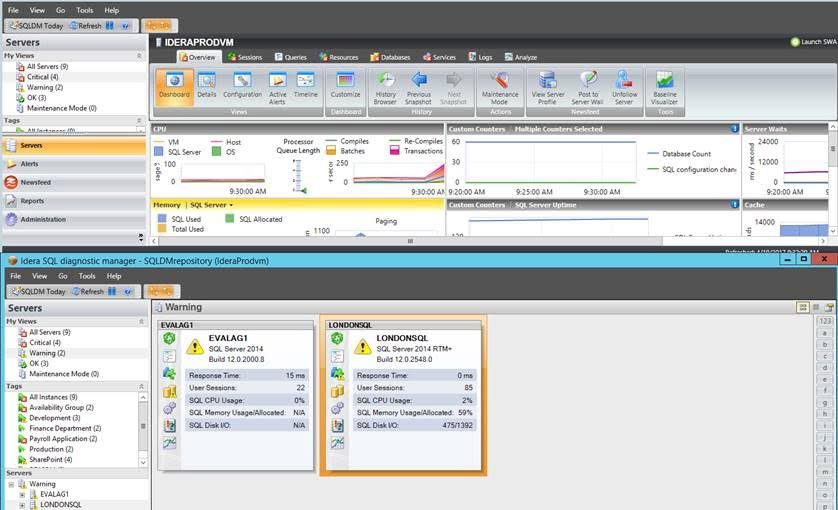Select Payroll Application (2) tag

pyautogui.click(x=63, y=439)
